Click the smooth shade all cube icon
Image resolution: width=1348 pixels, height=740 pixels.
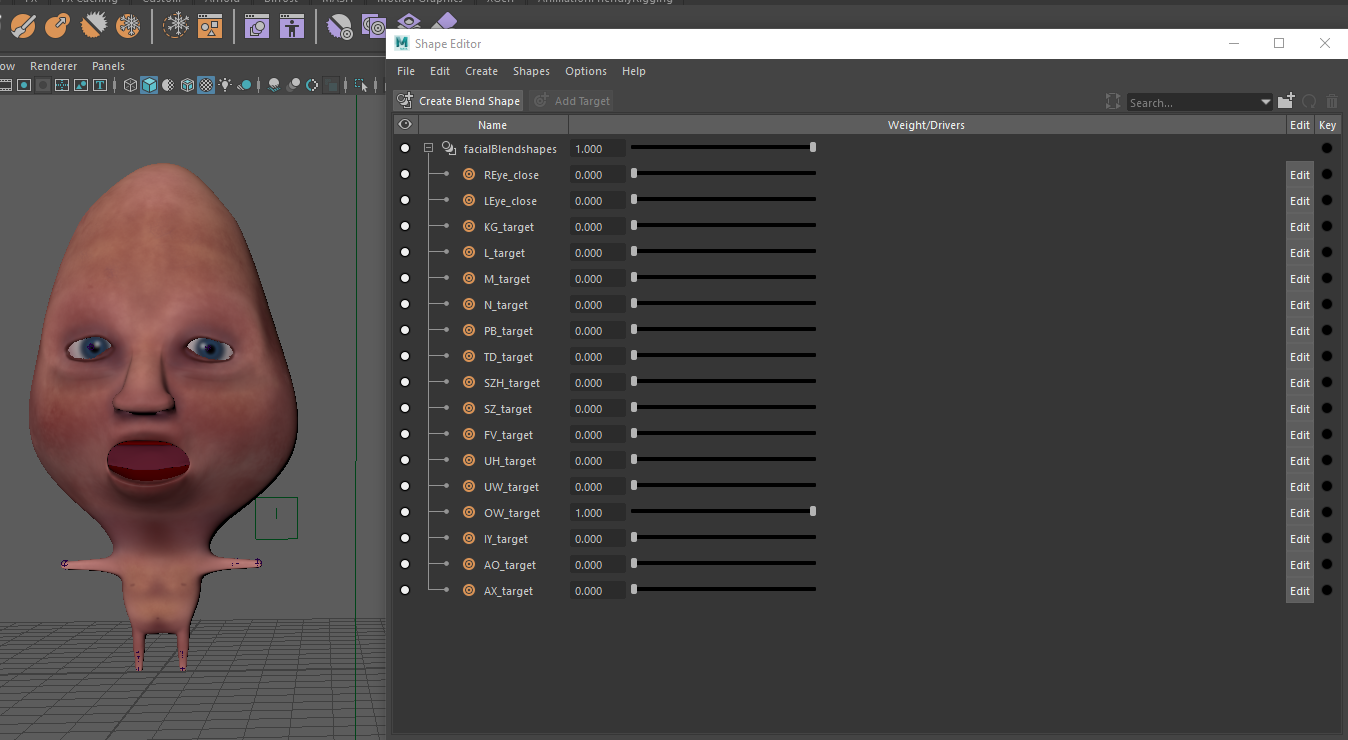[149, 85]
